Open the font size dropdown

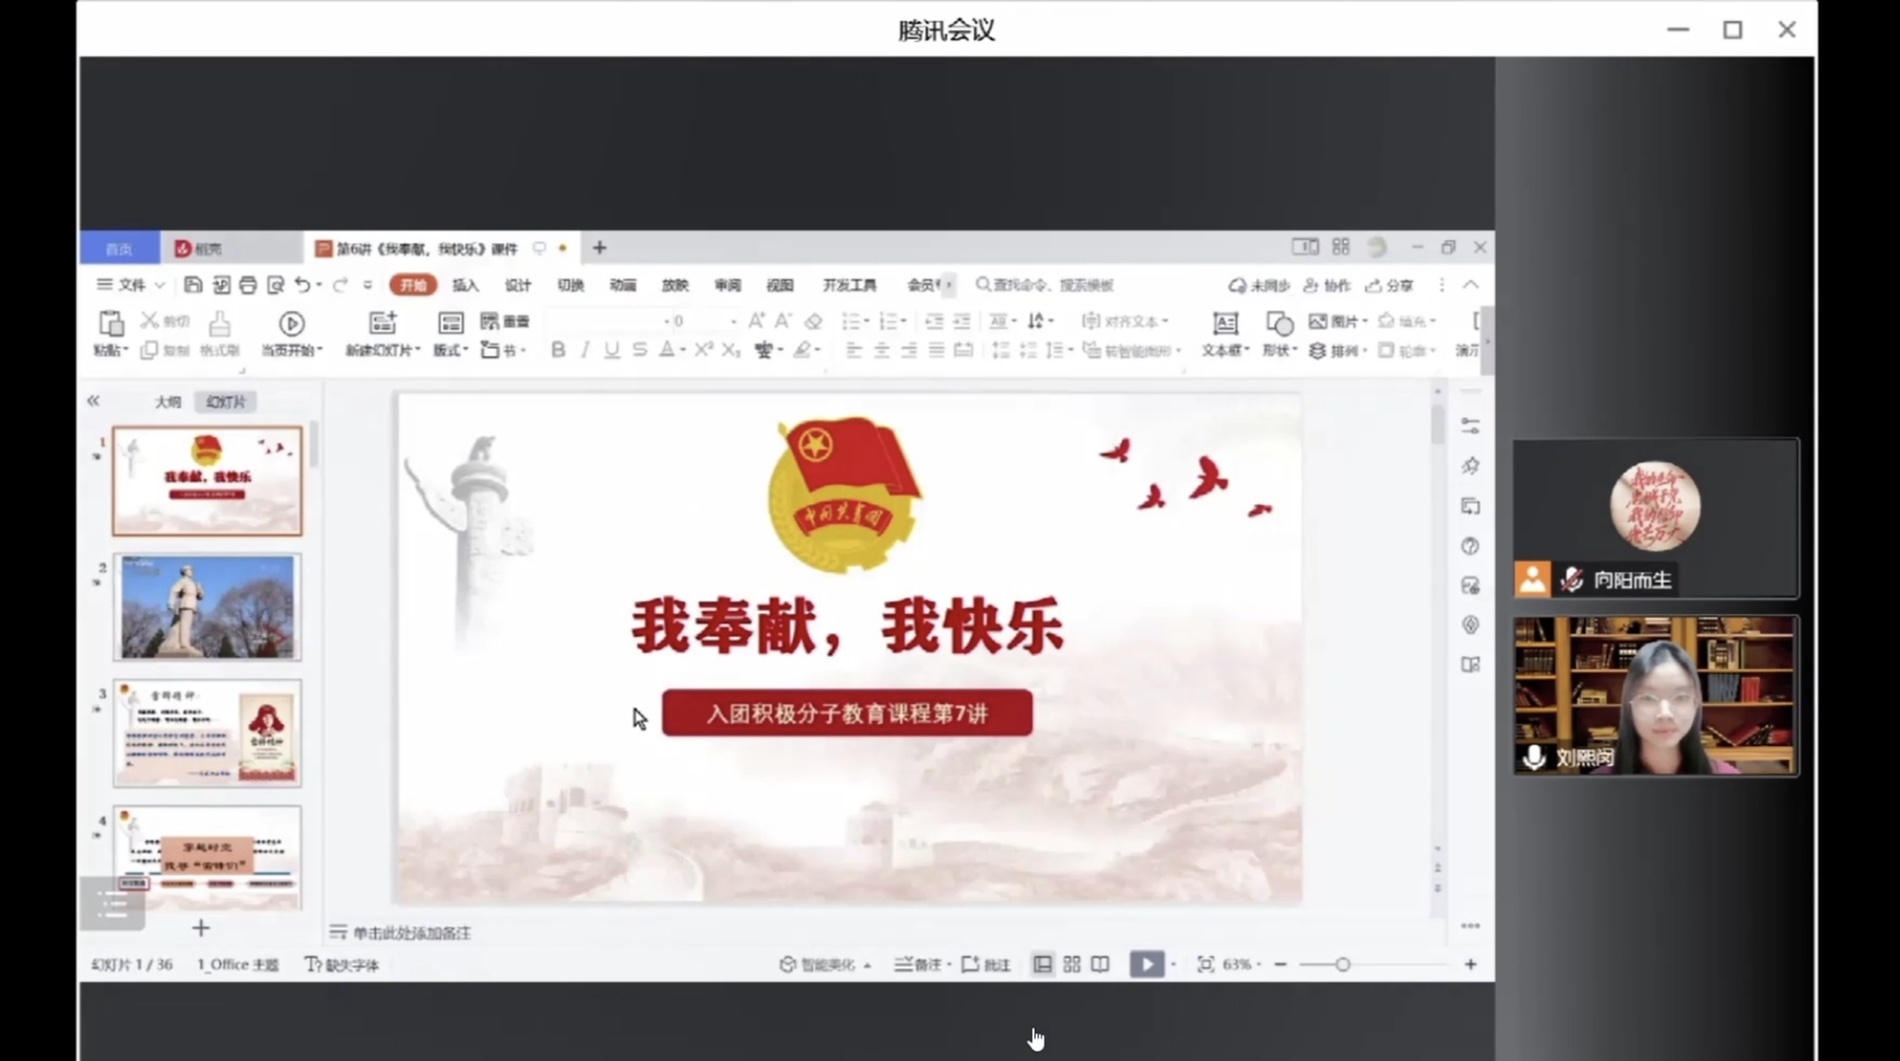tap(733, 321)
